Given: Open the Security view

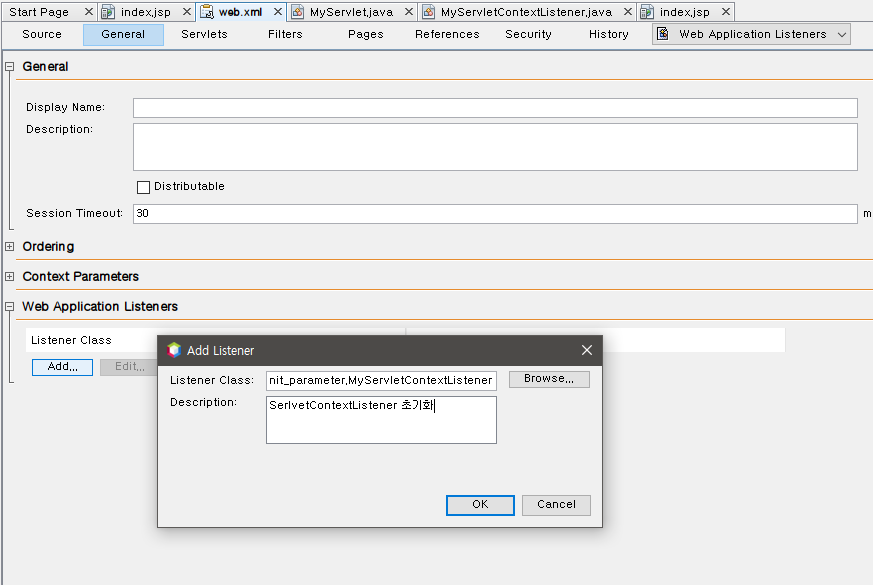Looking at the screenshot, I should pyautogui.click(x=528, y=35).
